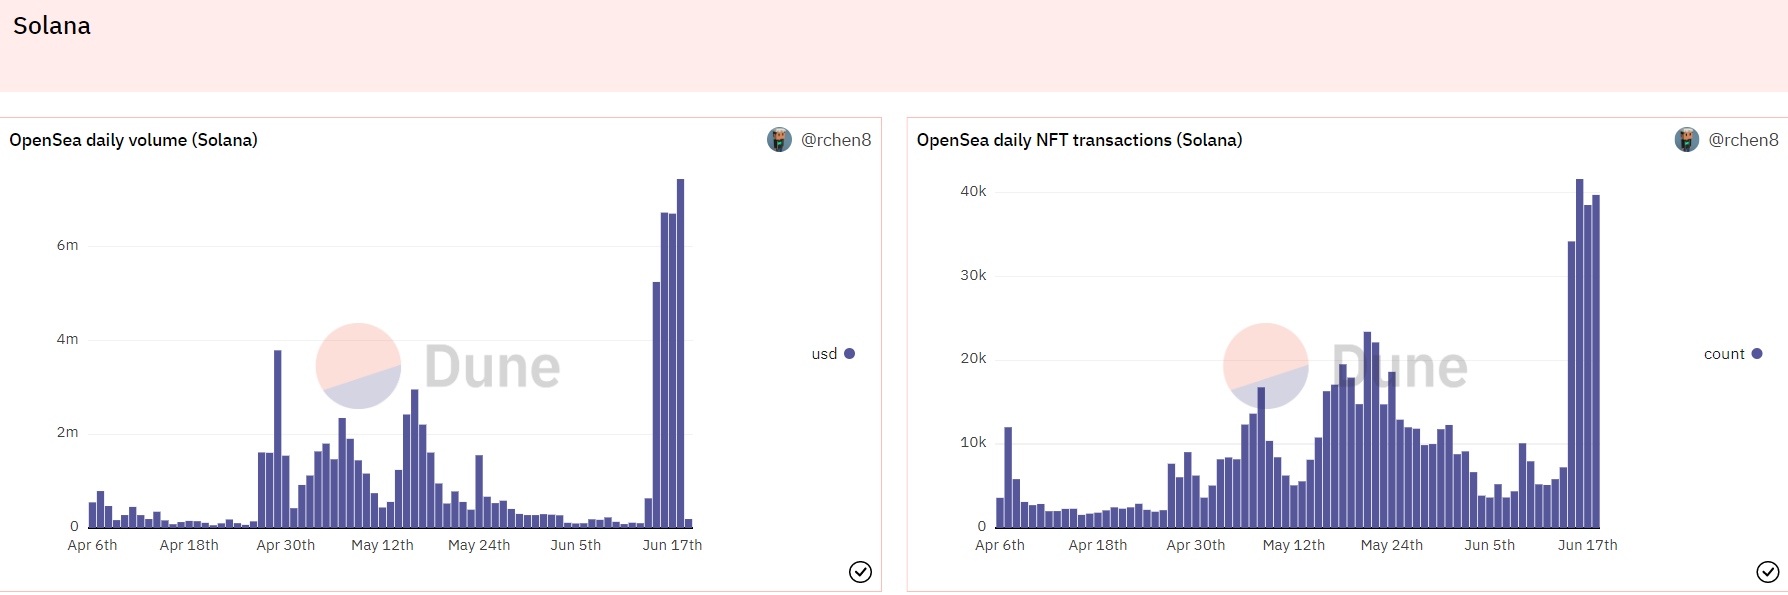The image size is (1788, 595).
Task: Click the May 12th label on the volume chart
Action: coord(382,545)
